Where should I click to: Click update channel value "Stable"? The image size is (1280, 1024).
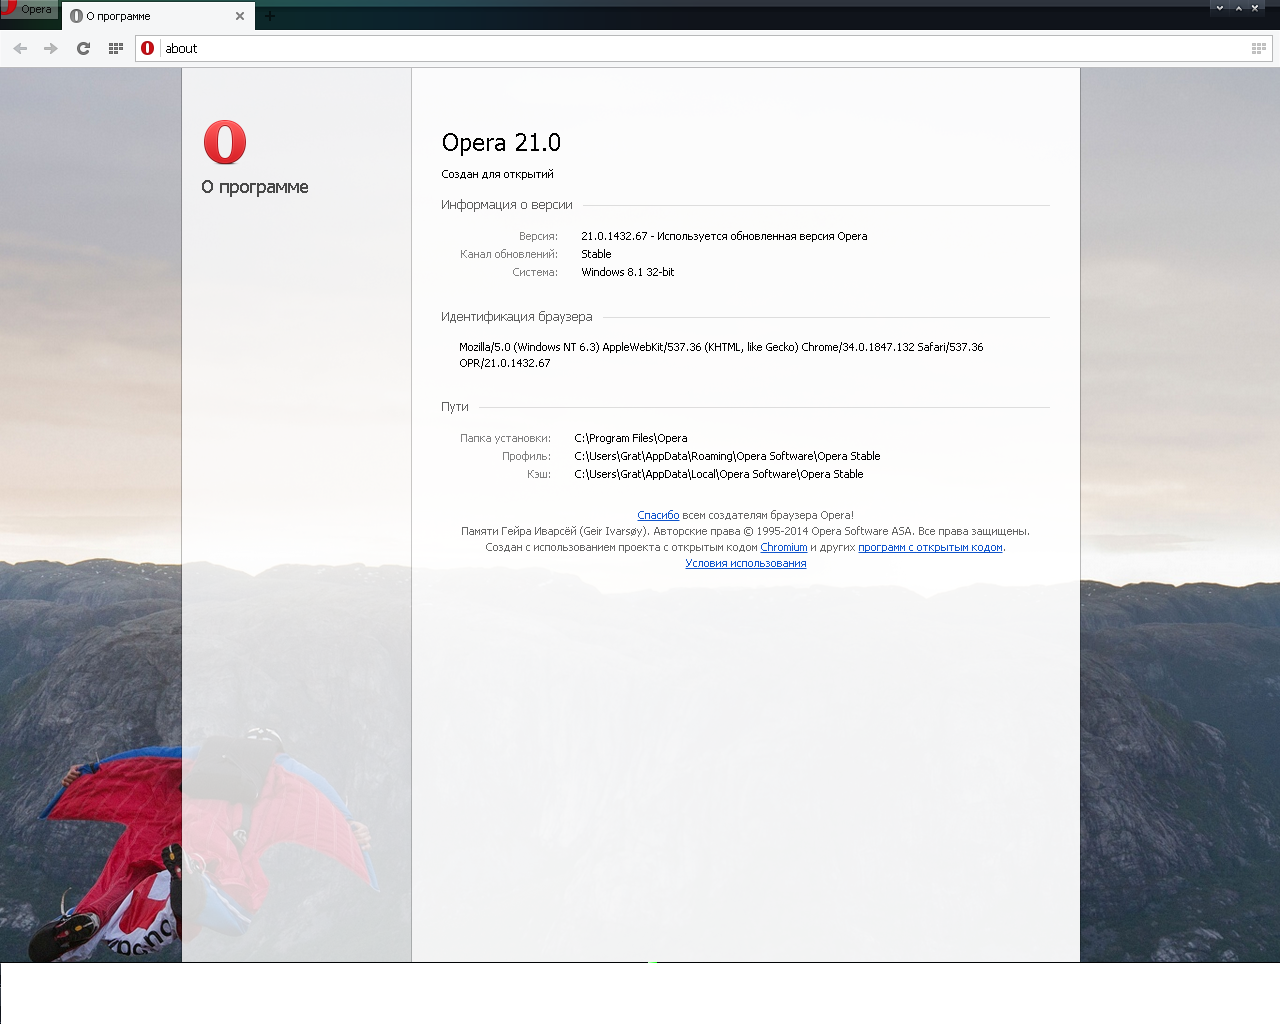(596, 254)
